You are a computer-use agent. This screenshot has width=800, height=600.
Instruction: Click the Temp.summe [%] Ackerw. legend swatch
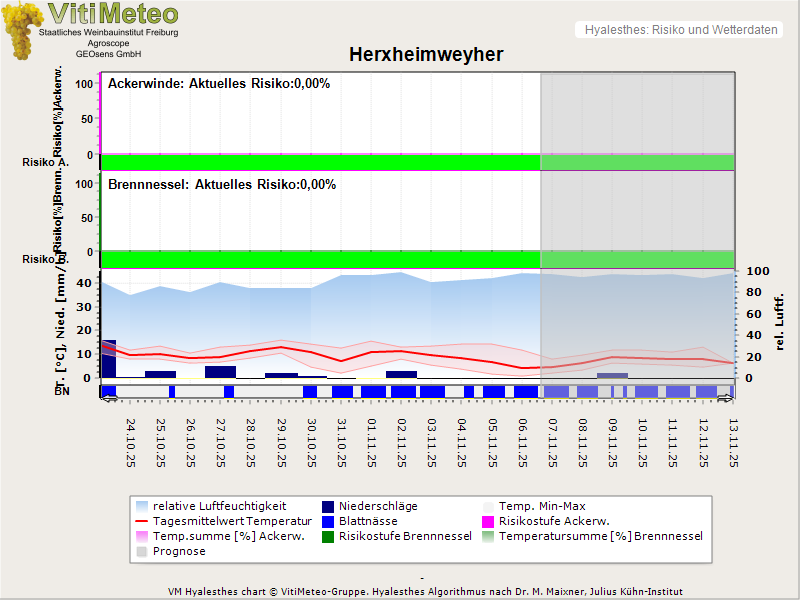[141, 536]
